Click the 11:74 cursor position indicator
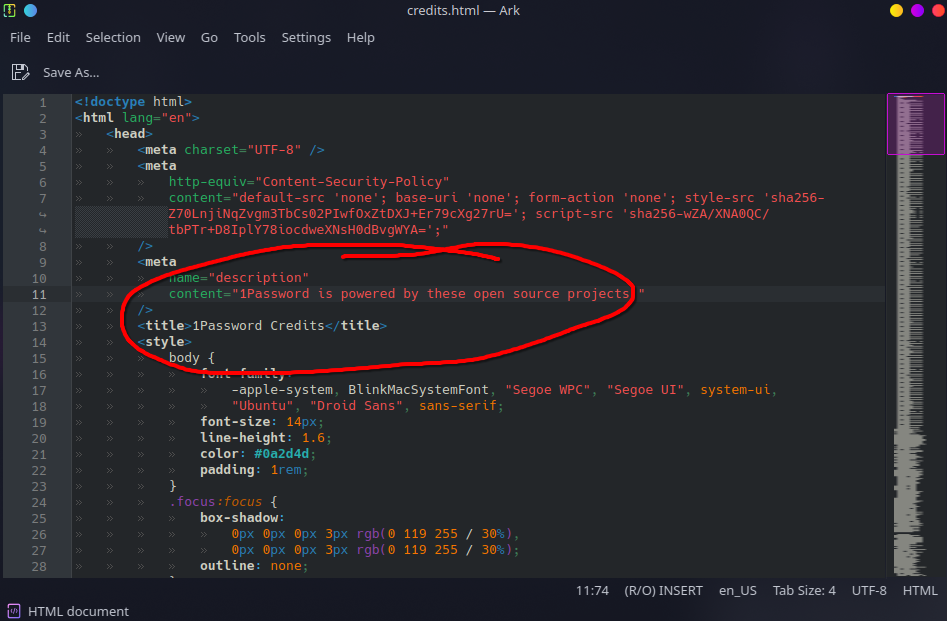The height and width of the screenshot is (621, 947). coord(592,590)
